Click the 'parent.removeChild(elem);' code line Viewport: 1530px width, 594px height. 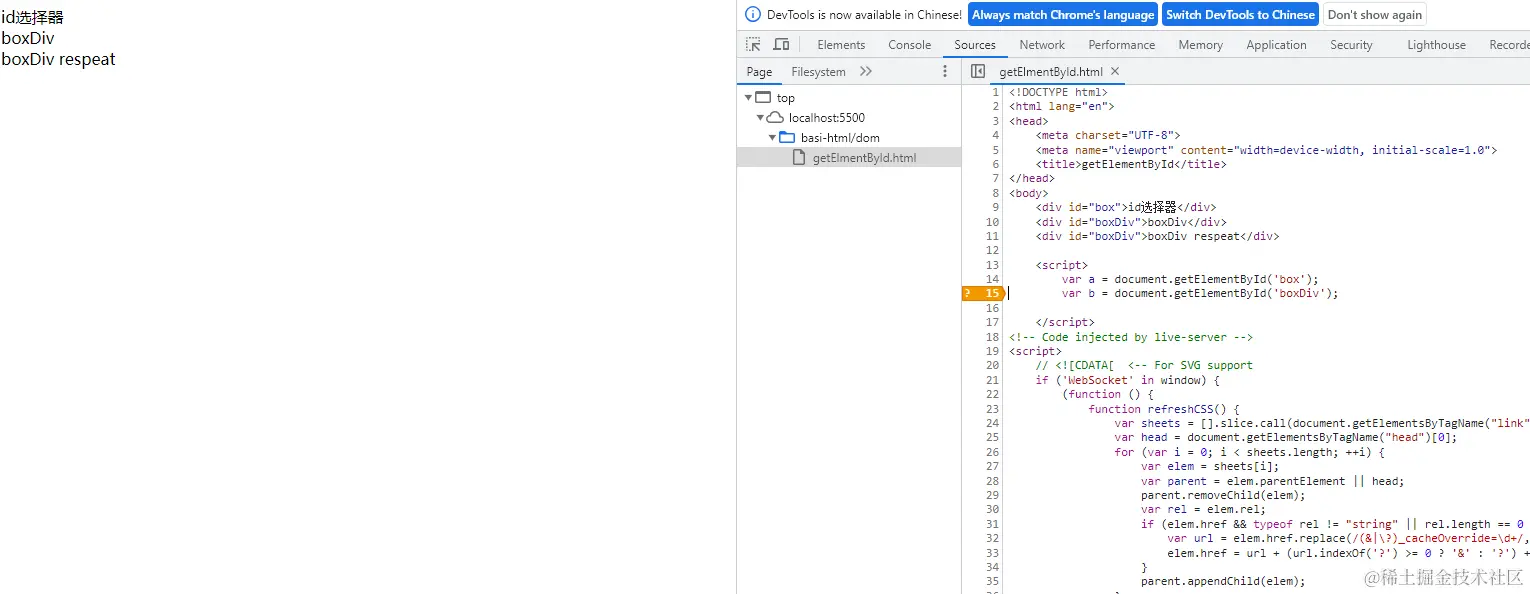(x=1223, y=495)
